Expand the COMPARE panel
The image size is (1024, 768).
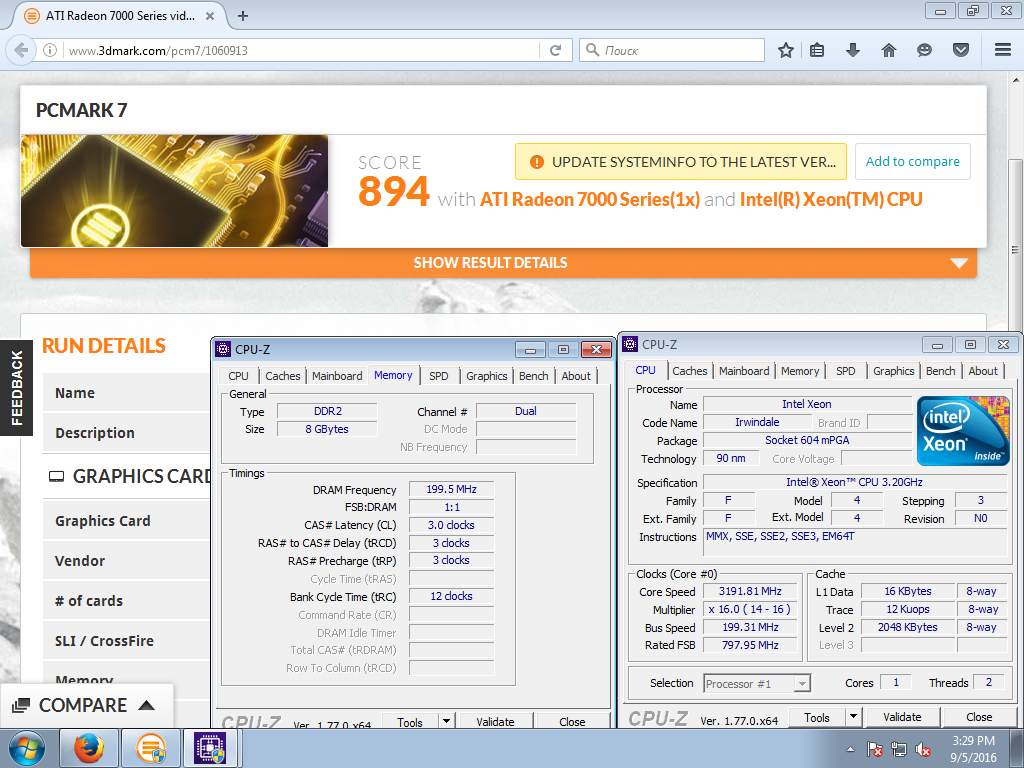(x=86, y=705)
